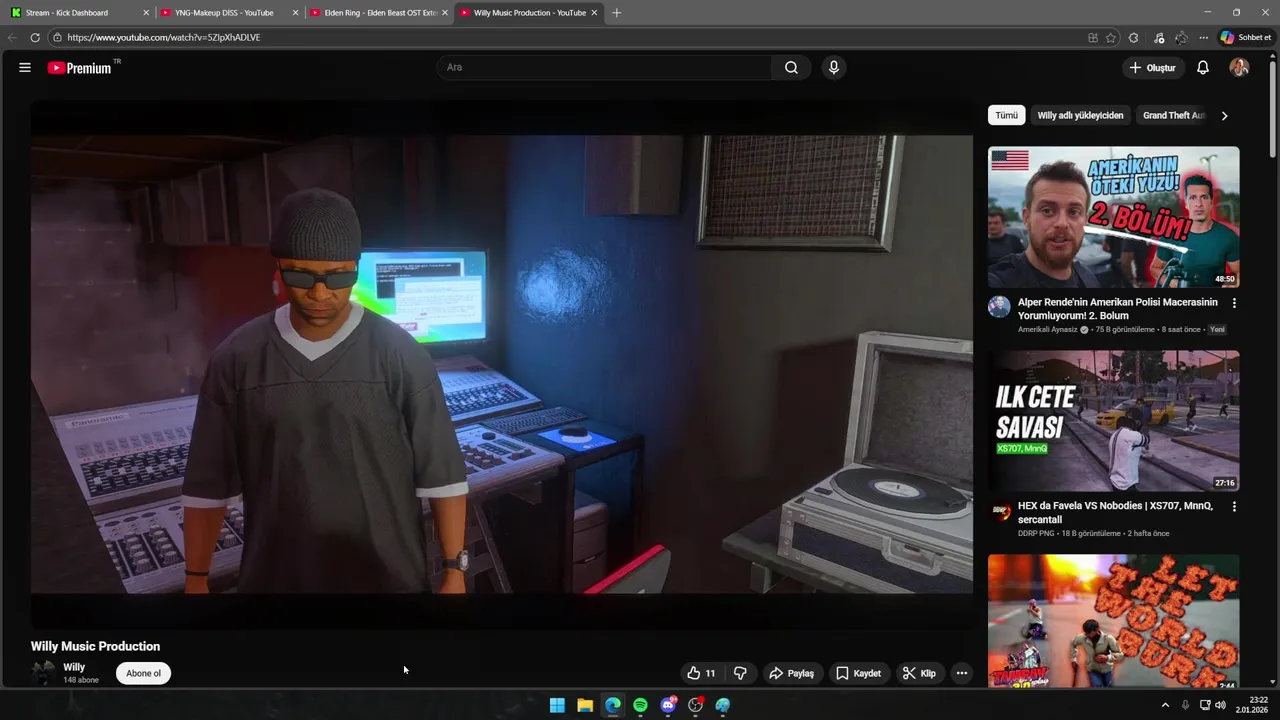Viewport: 1280px width, 720px height.
Task: Click the Kaydet save button
Action: [x=859, y=673]
